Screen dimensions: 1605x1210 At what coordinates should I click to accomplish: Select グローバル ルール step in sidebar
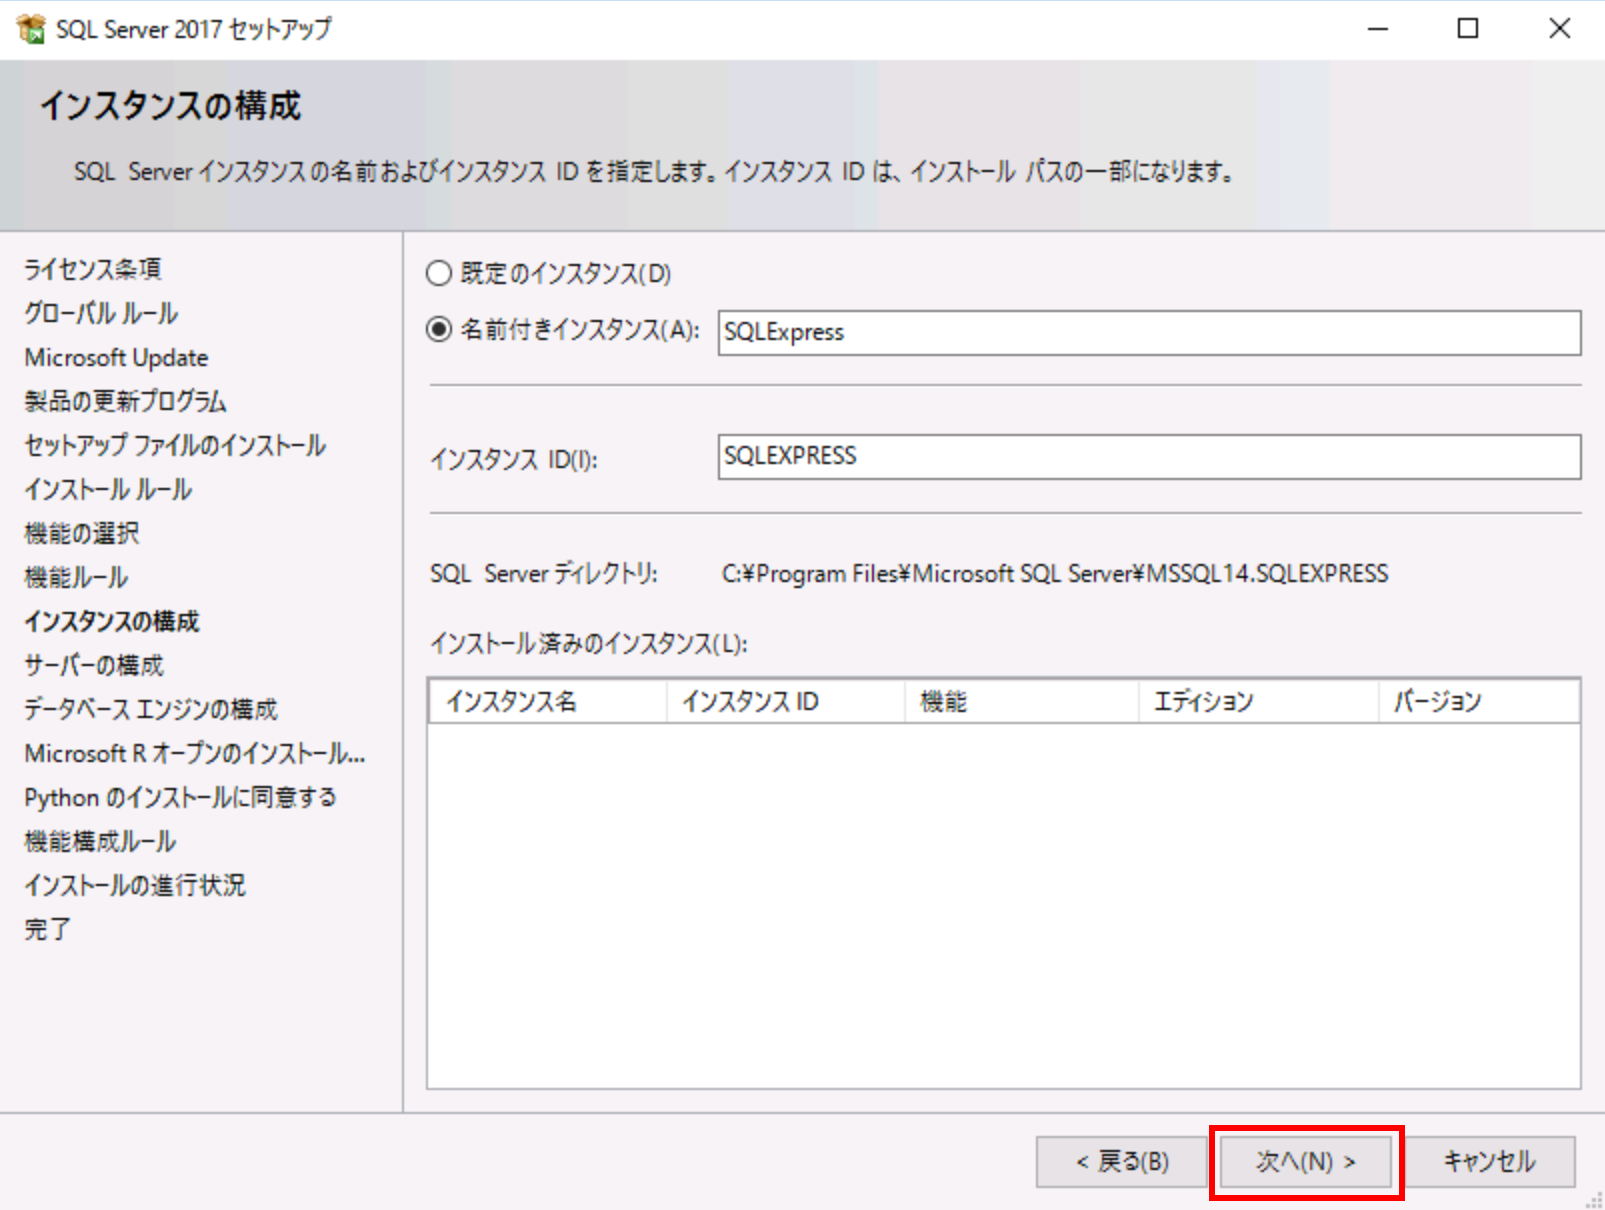tap(101, 313)
